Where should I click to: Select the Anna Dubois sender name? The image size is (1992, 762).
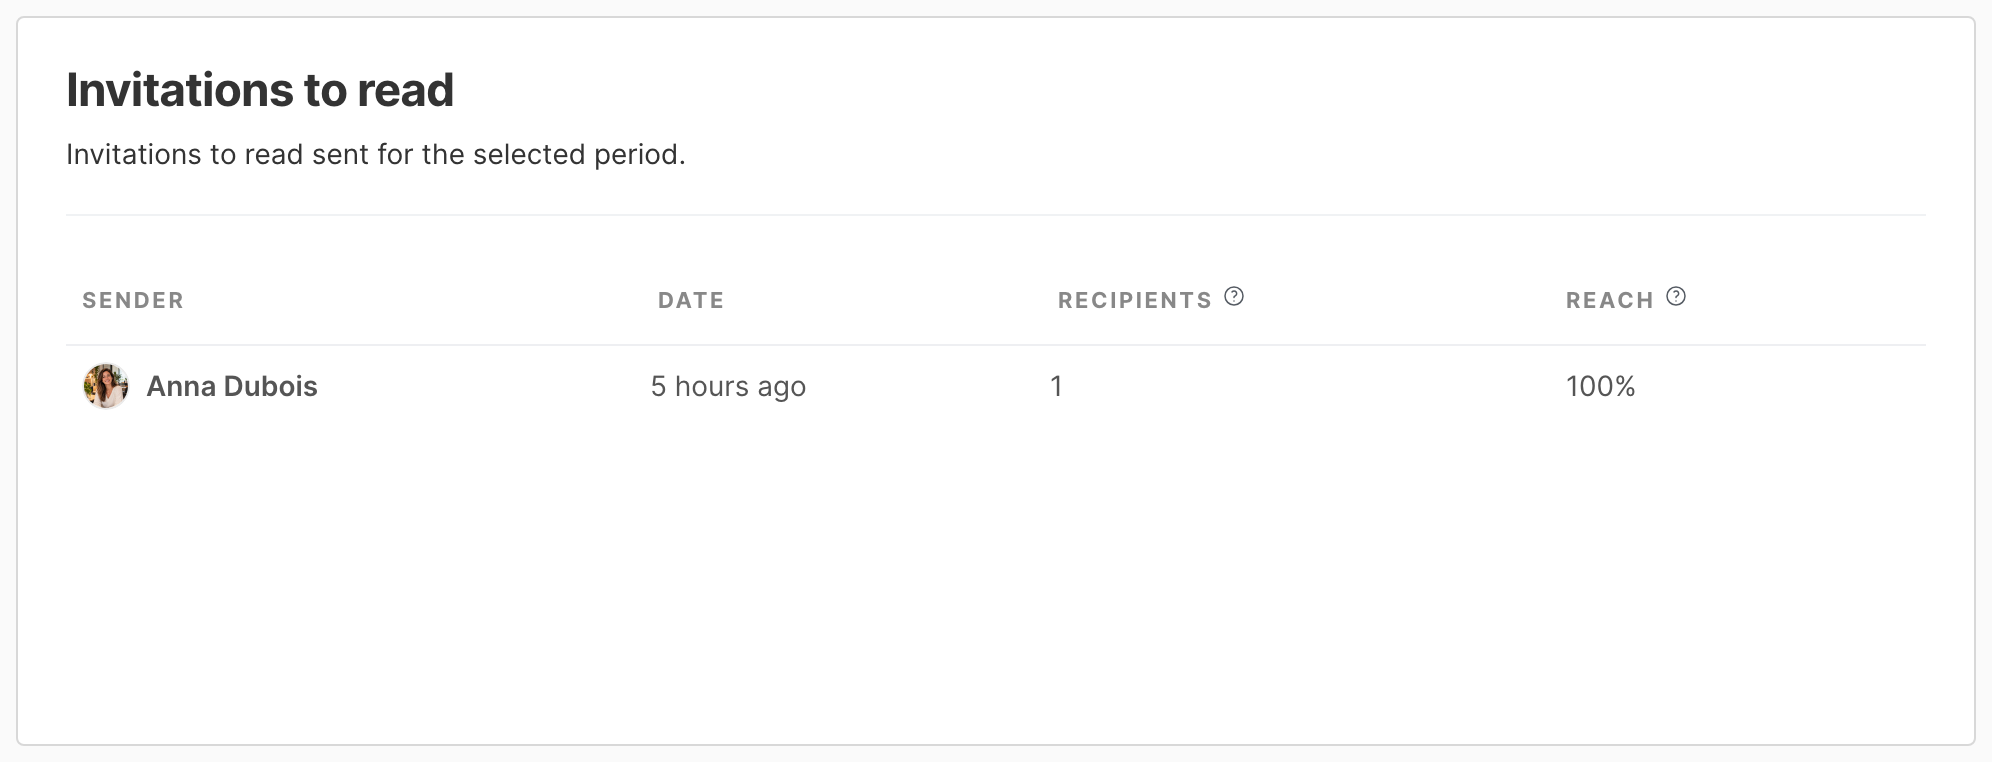[232, 386]
